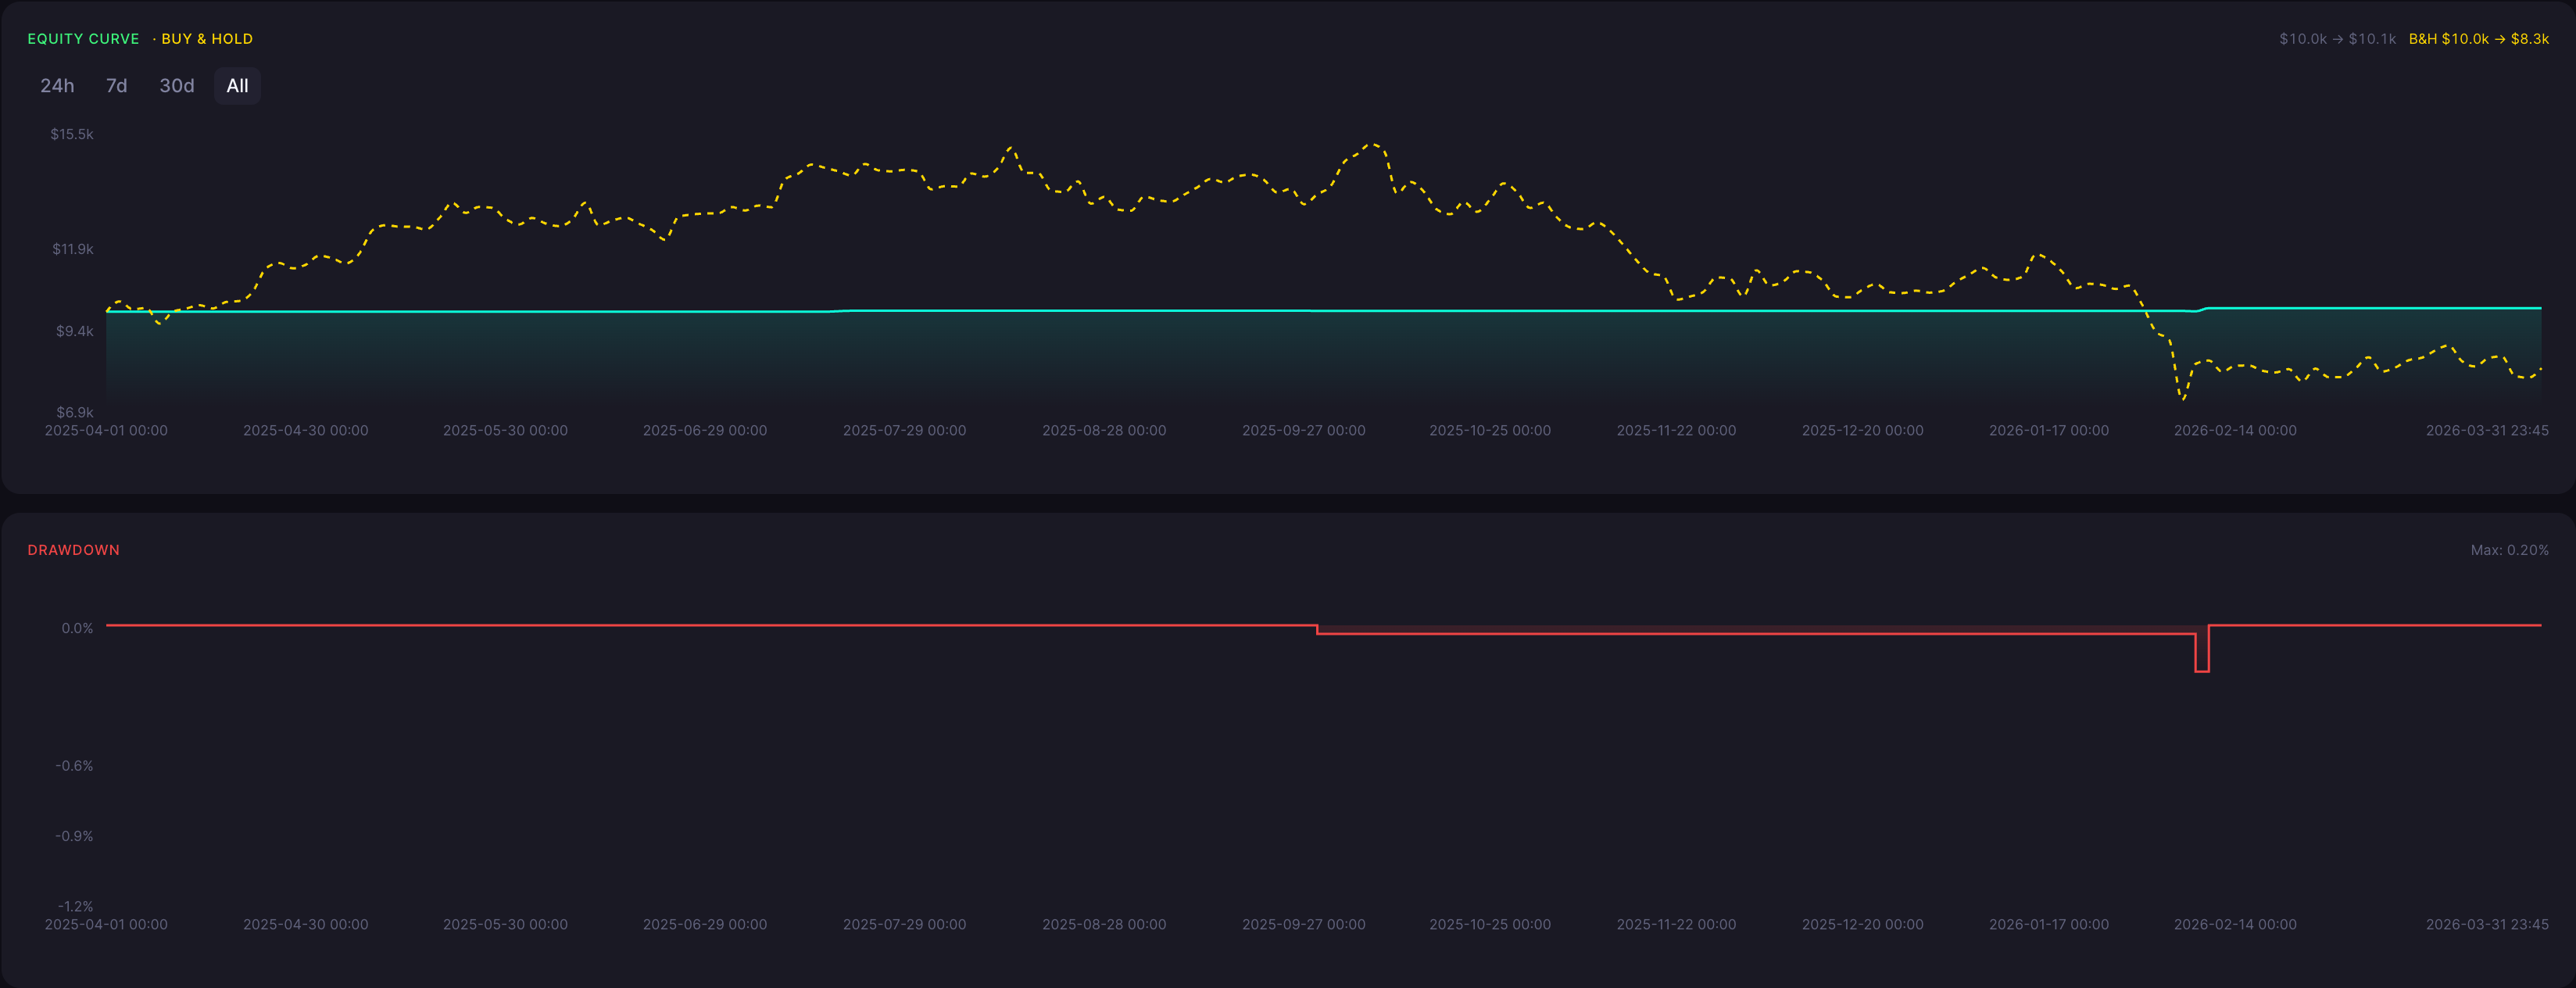Select the All time range tab
2576x988 pixels.
237,86
